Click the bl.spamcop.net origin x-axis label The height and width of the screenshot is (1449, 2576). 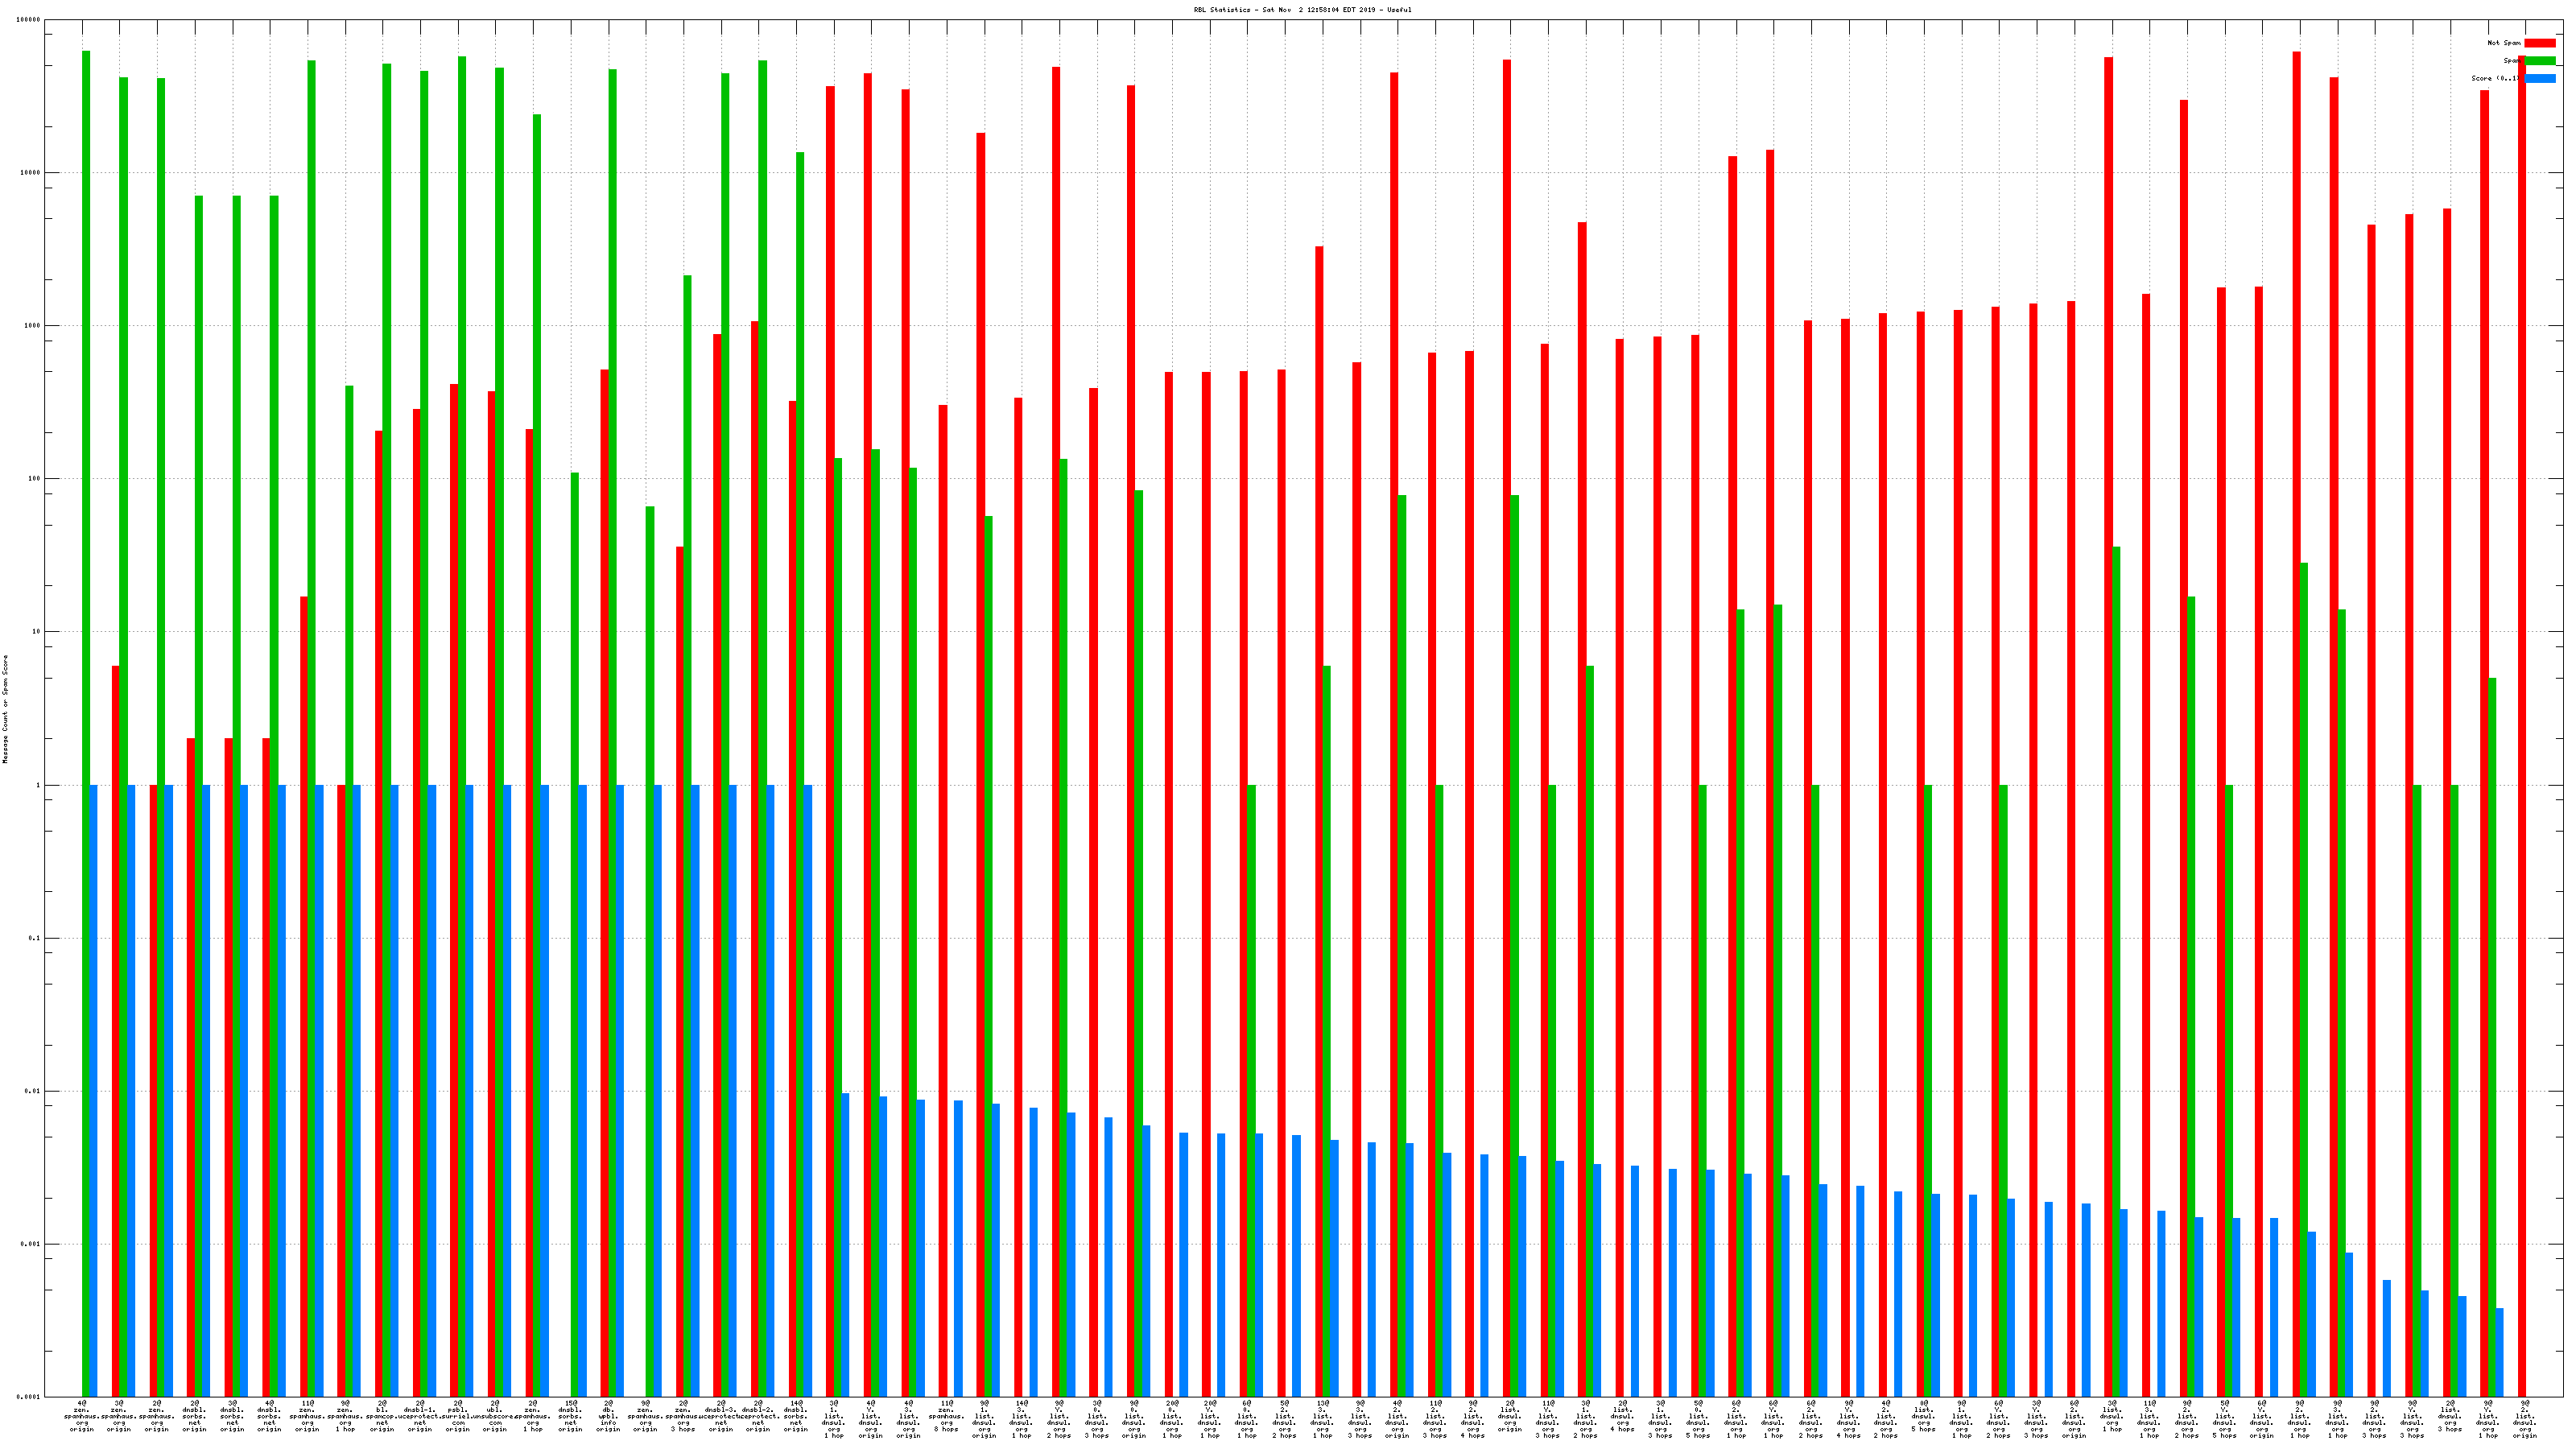382,1416
